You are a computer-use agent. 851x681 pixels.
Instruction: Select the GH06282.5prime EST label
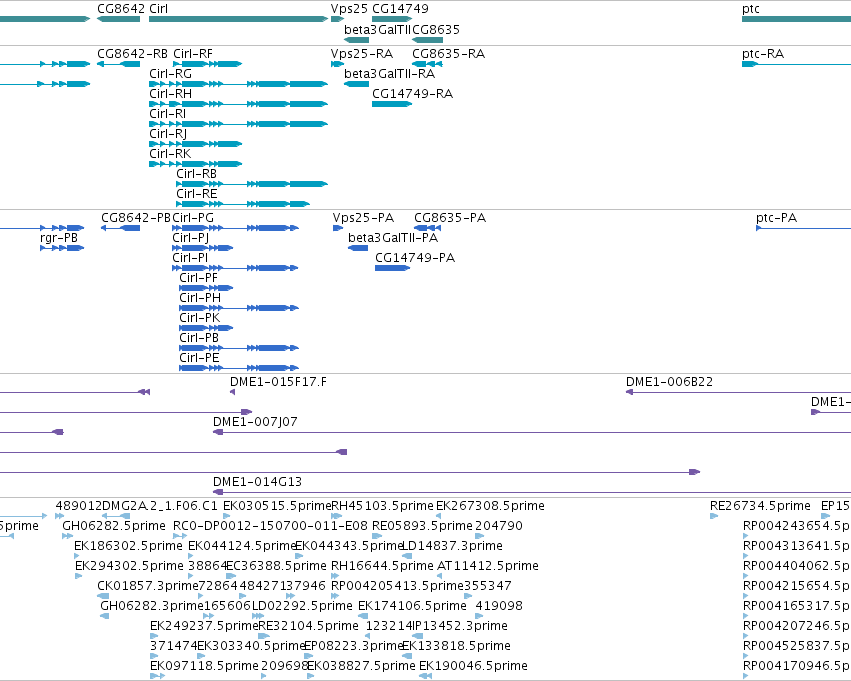click(x=114, y=526)
